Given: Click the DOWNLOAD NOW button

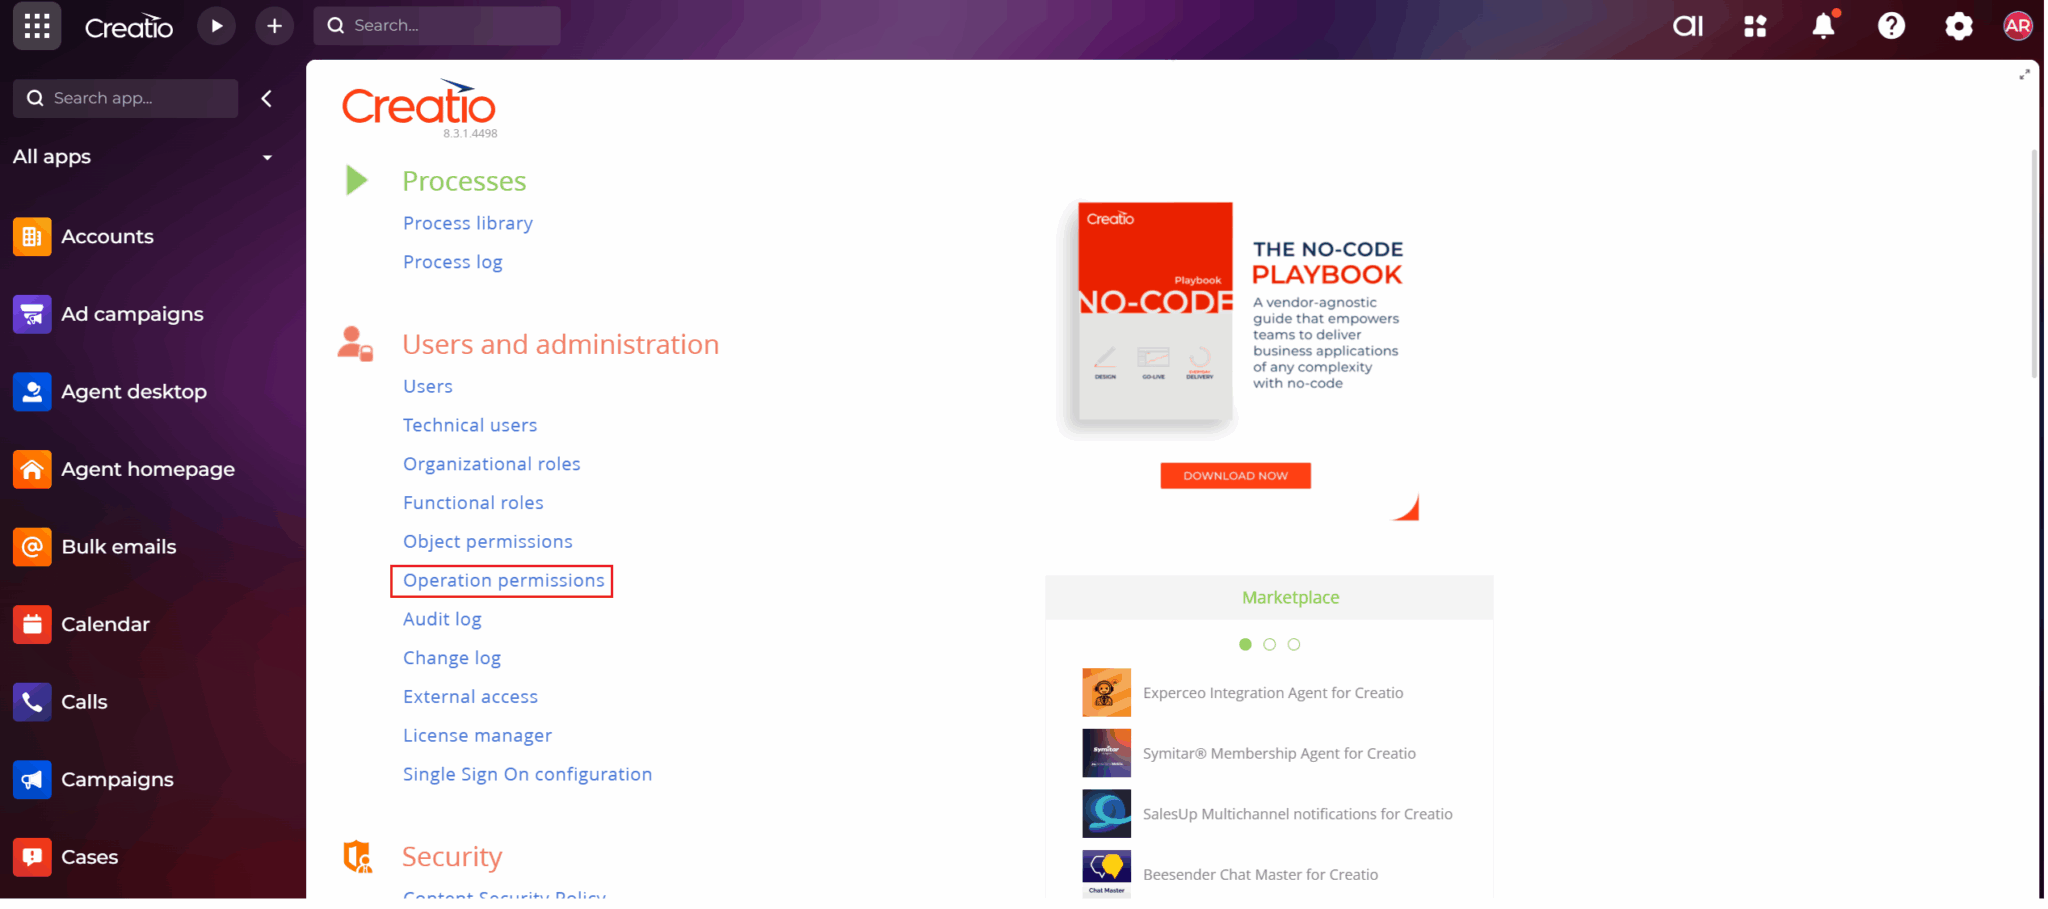Looking at the screenshot, I should 1235,475.
